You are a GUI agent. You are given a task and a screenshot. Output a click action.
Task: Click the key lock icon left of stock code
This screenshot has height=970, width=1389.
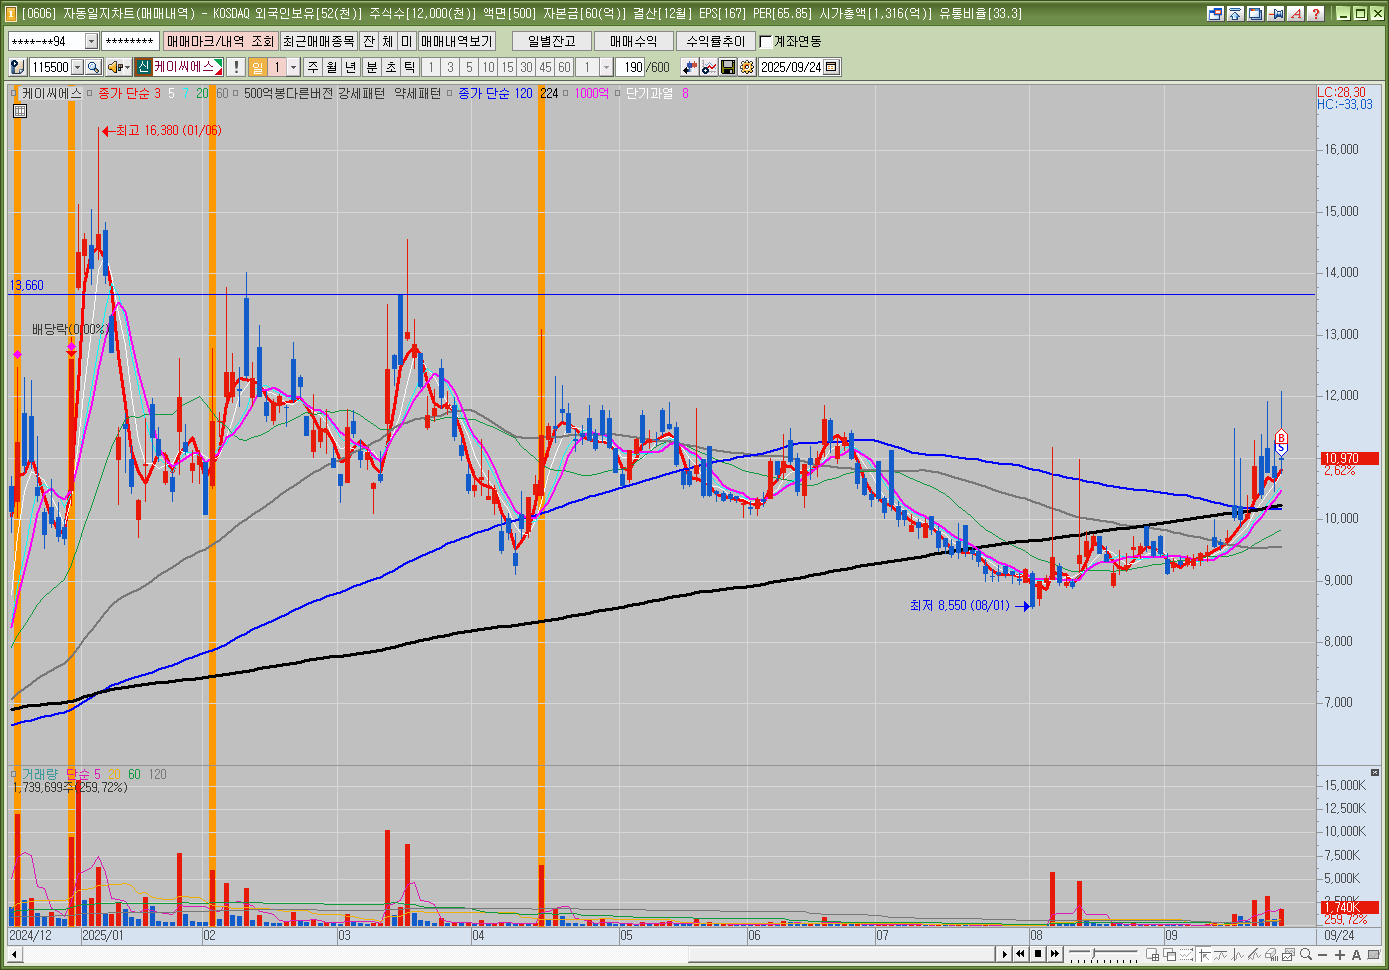click(x=17, y=67)
